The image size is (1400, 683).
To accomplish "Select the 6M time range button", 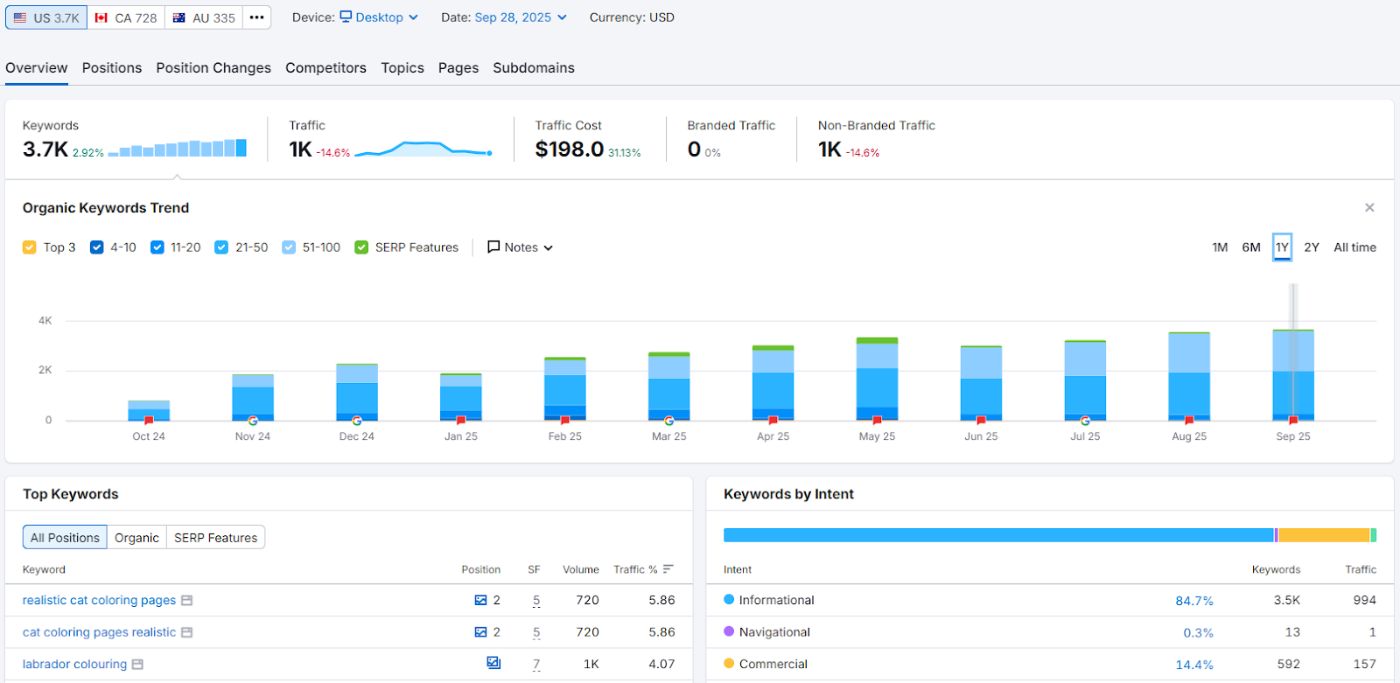I will click(x=1250, y=247).
